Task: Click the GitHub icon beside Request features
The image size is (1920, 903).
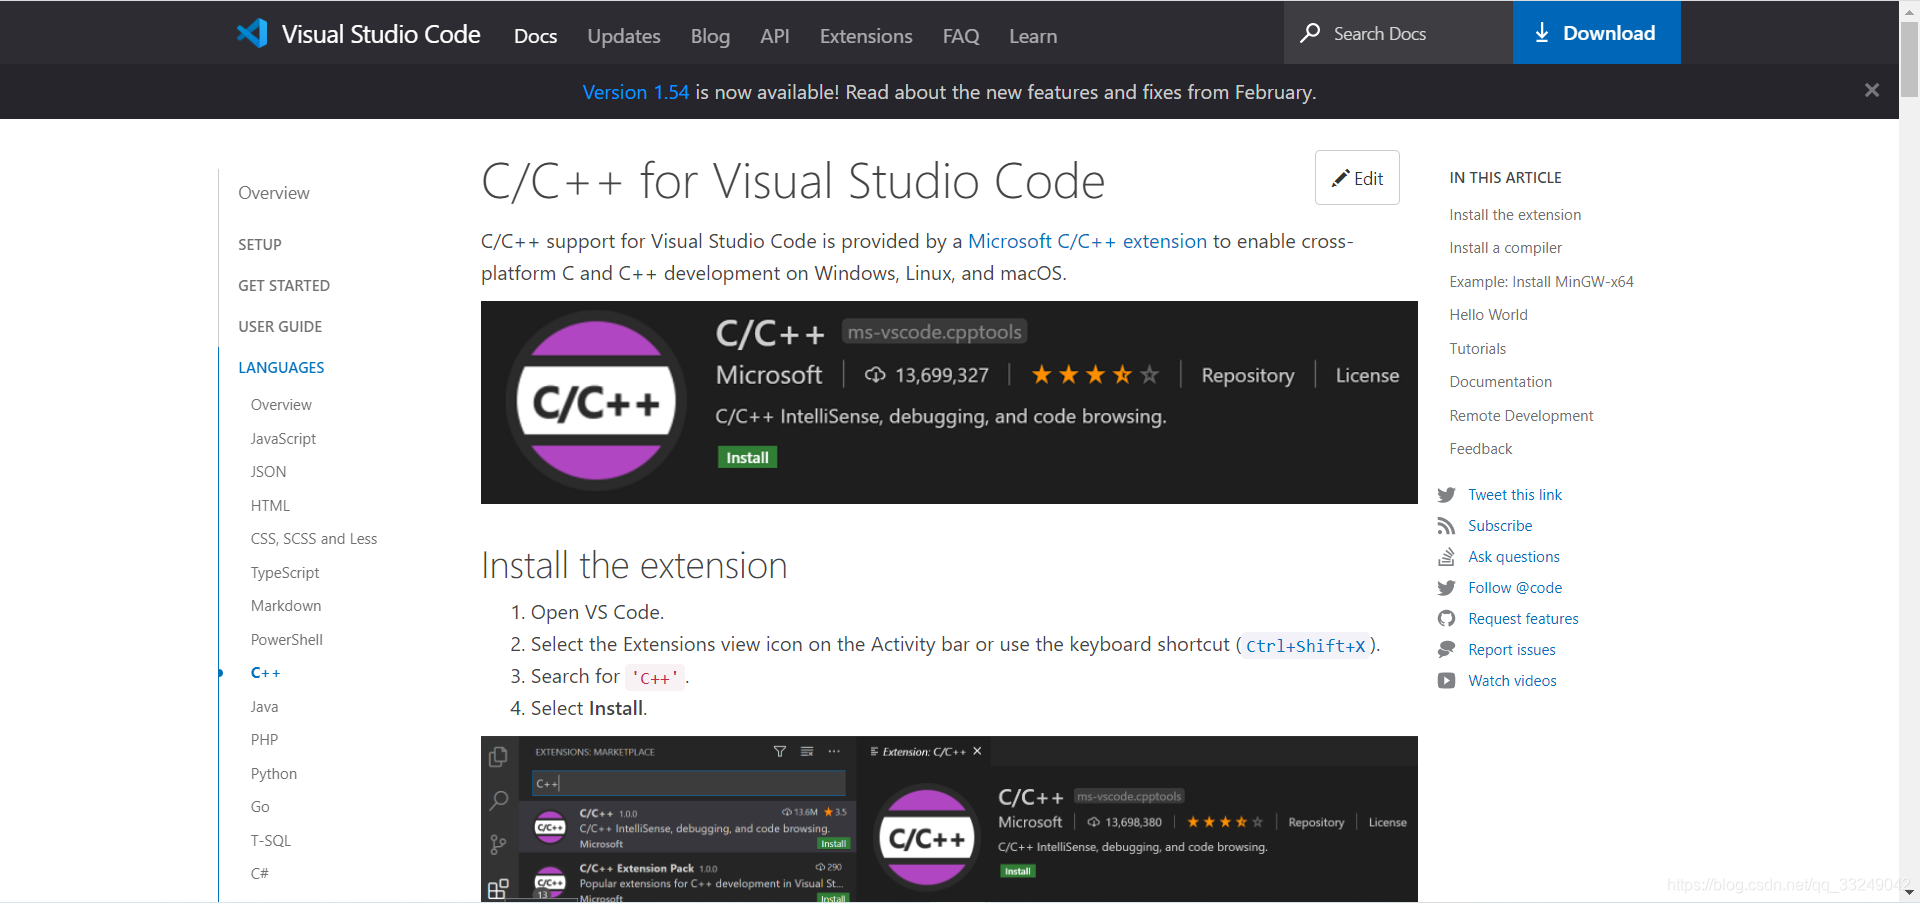Action: click(1446, 619)
